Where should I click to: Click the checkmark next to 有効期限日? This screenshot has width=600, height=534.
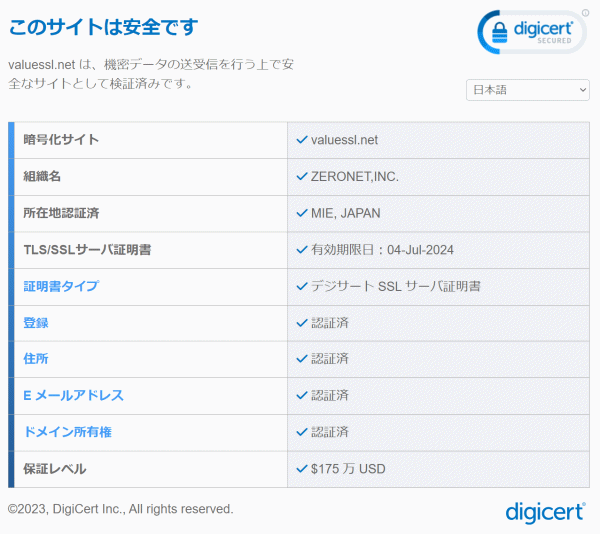302,250
